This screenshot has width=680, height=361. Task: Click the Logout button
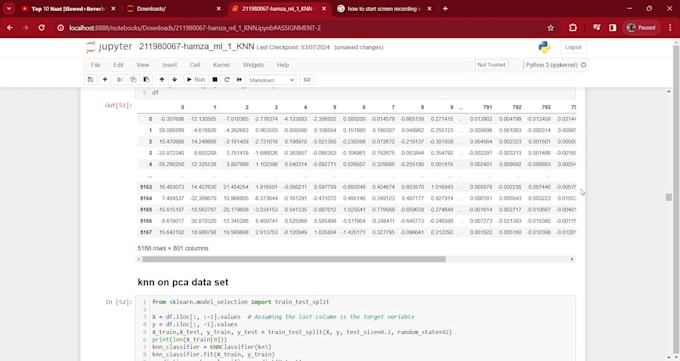(x=573, y=47)
